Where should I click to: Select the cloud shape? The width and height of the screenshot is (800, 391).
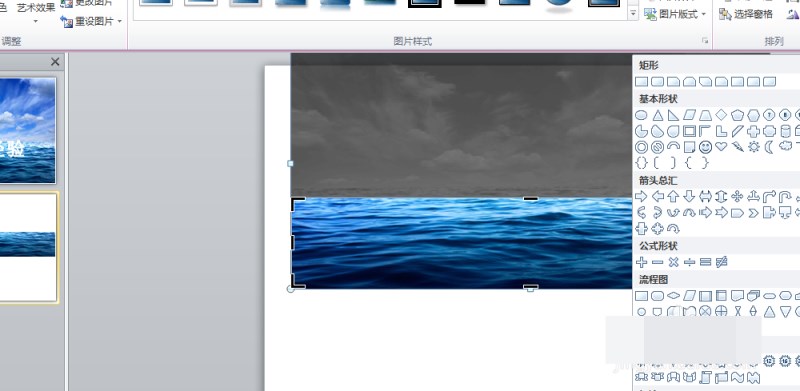[785, 147]
